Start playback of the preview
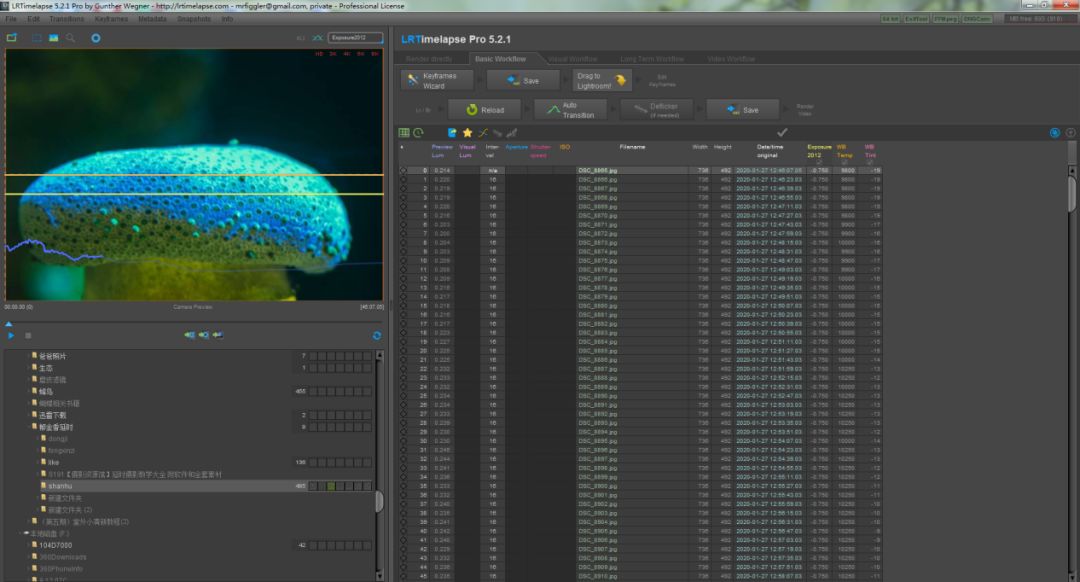 [10, 335]
